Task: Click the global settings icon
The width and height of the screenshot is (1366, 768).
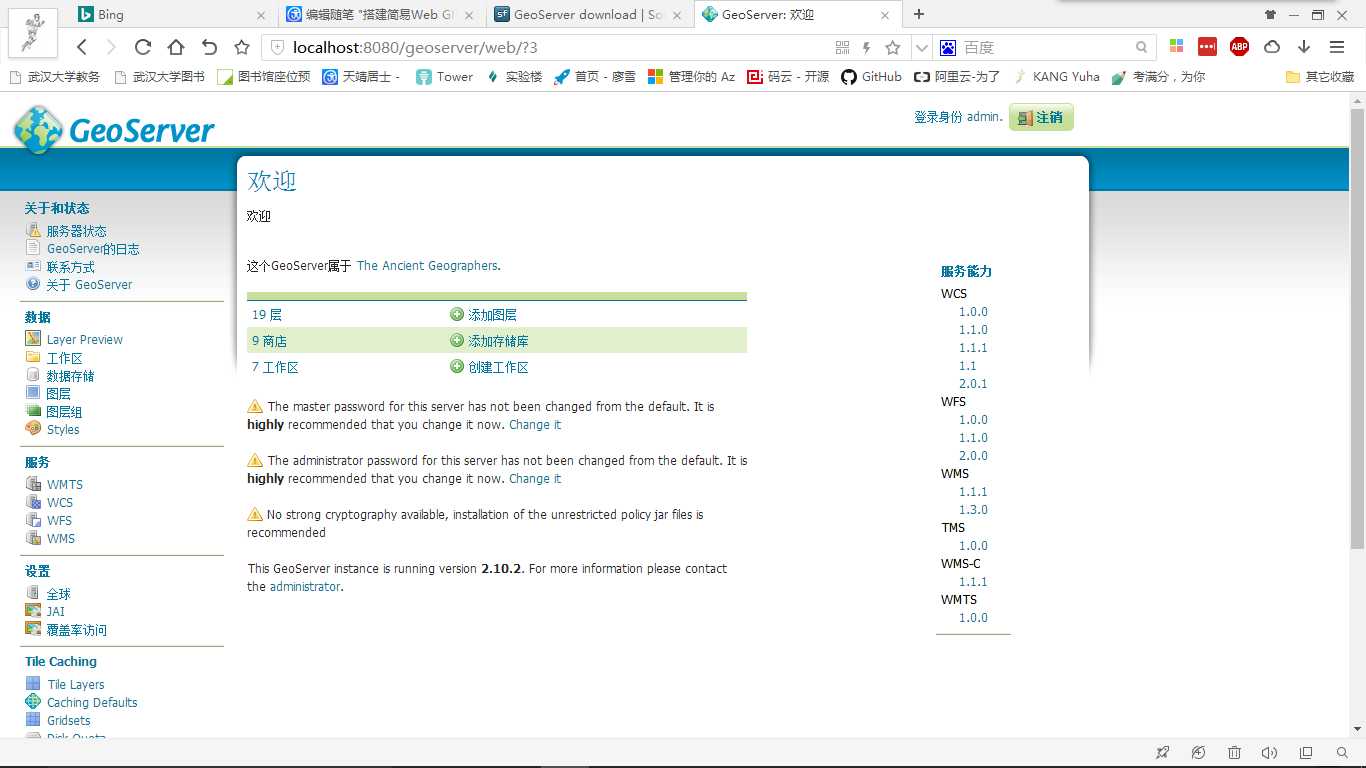Action: (x=33, y=593)
